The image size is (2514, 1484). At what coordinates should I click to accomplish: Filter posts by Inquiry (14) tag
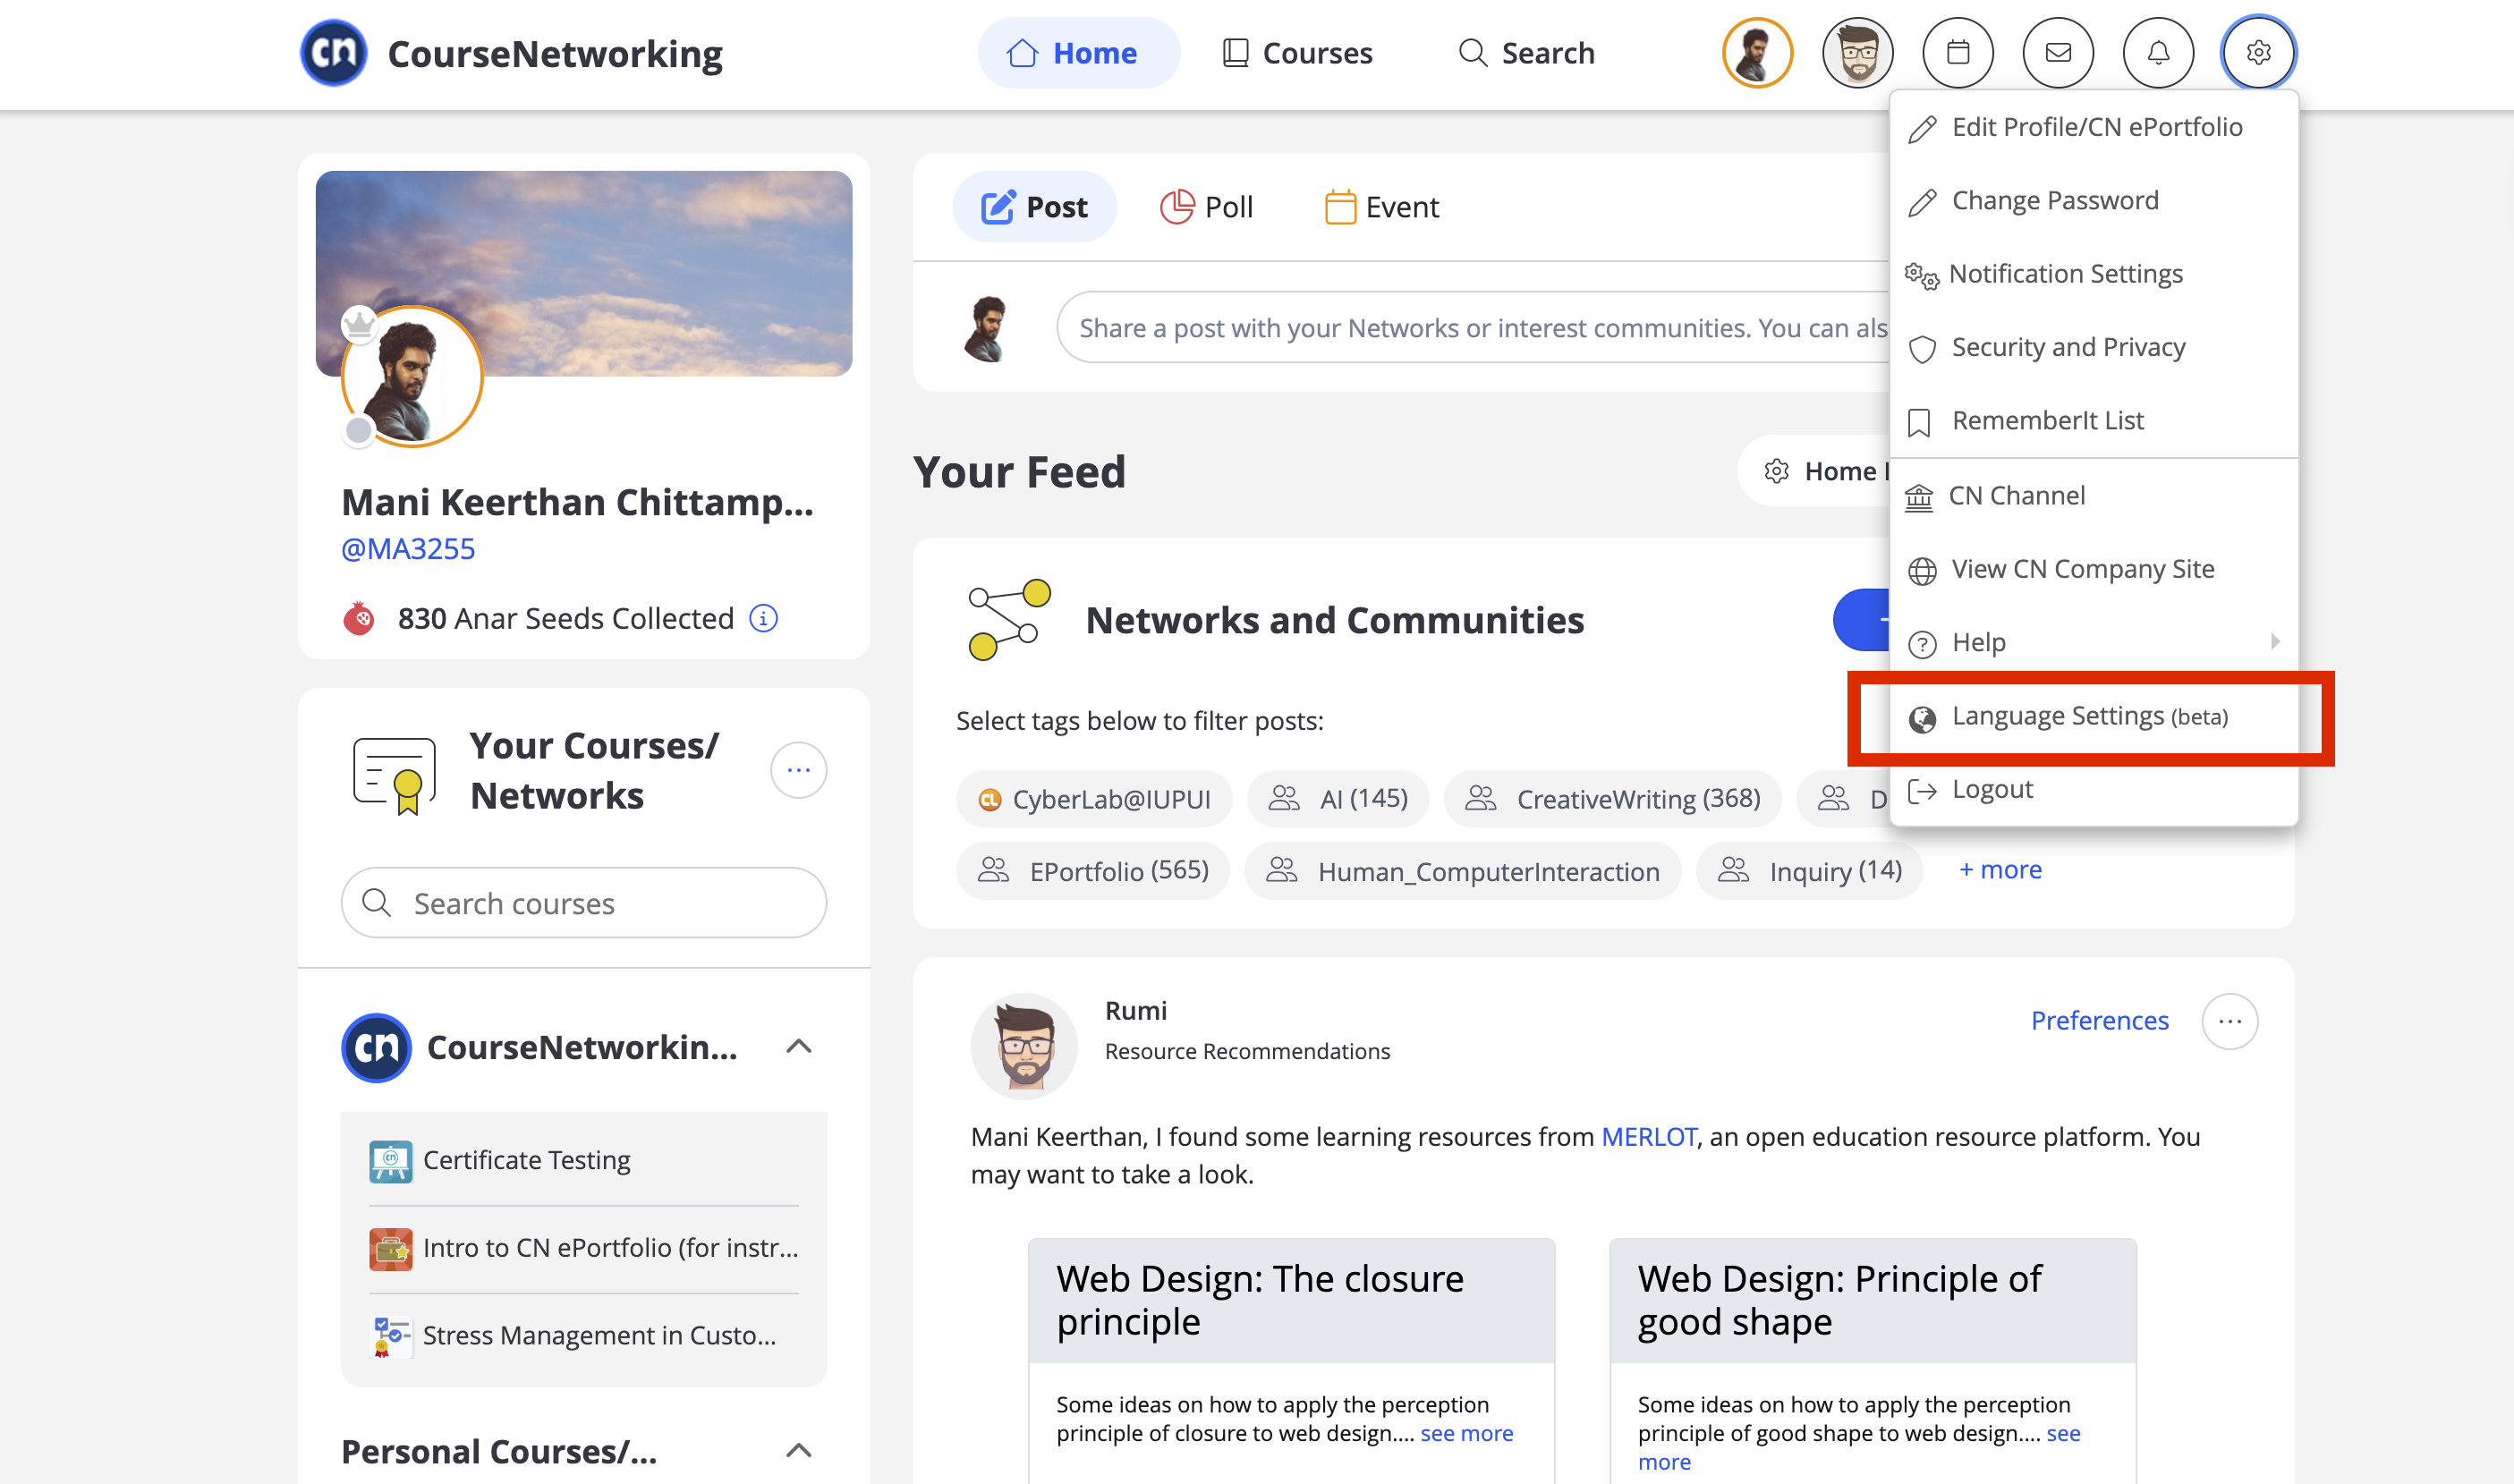(1809, 871)
